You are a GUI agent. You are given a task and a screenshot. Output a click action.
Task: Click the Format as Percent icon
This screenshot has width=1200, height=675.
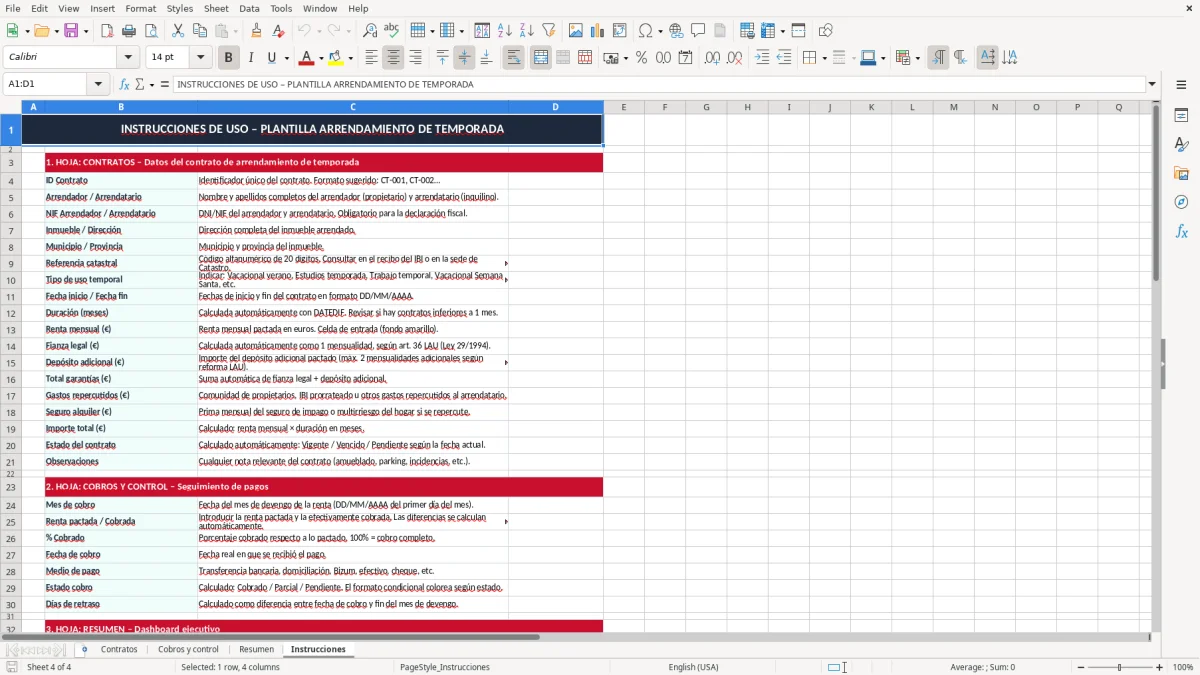641,58
